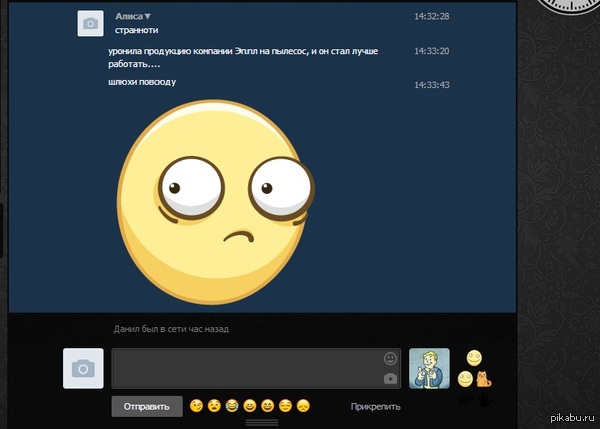
Task: Insert the winking emoji from quick row
Action: [x=196, y=406]
